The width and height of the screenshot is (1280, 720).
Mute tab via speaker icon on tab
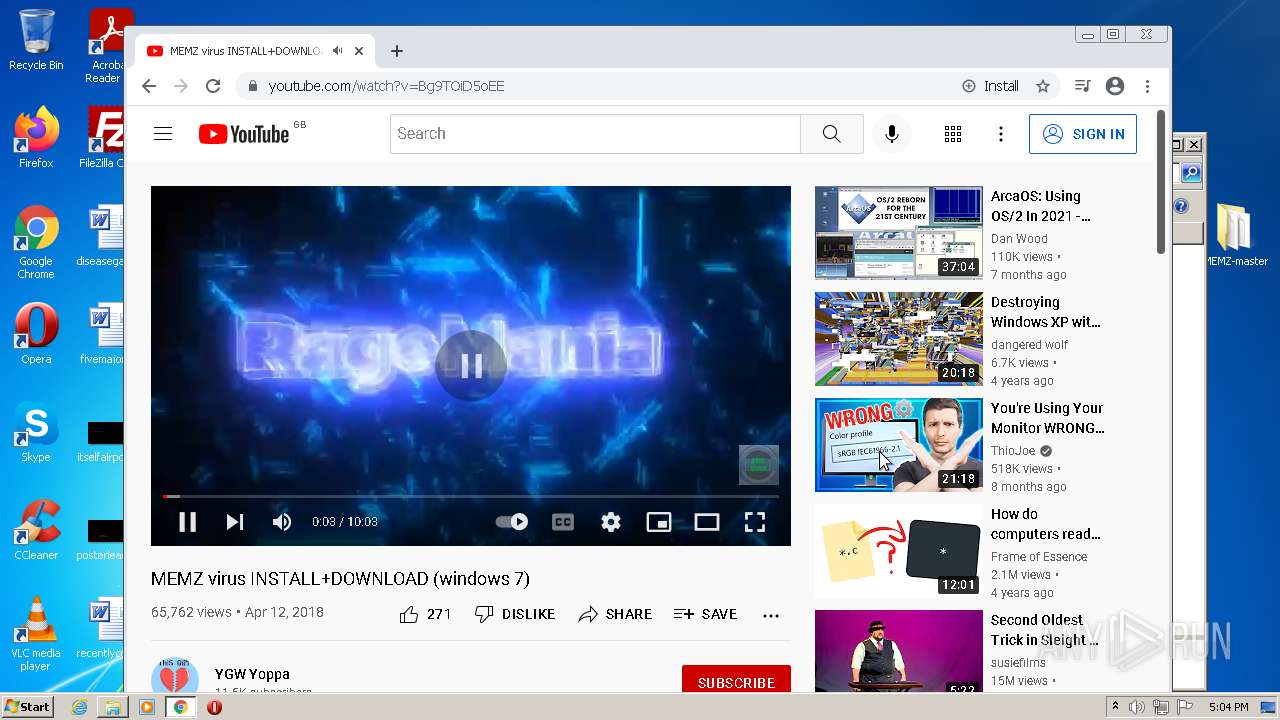click(337, 51)
